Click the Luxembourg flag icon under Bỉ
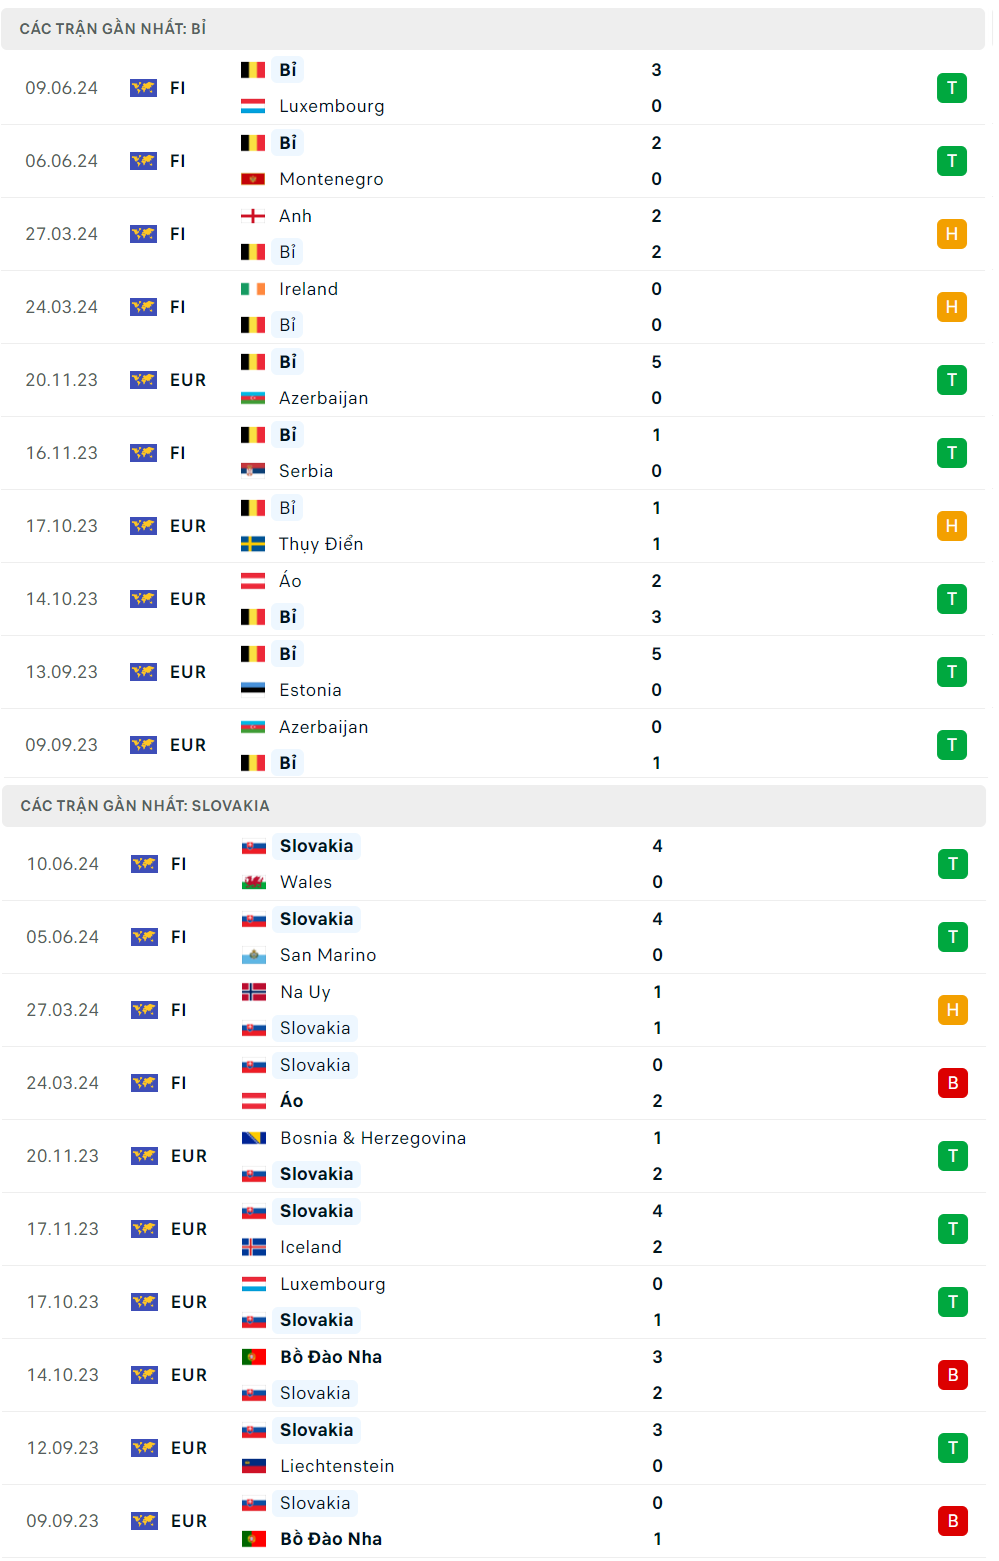This screenshot has height=1561, width=999. 253,106
